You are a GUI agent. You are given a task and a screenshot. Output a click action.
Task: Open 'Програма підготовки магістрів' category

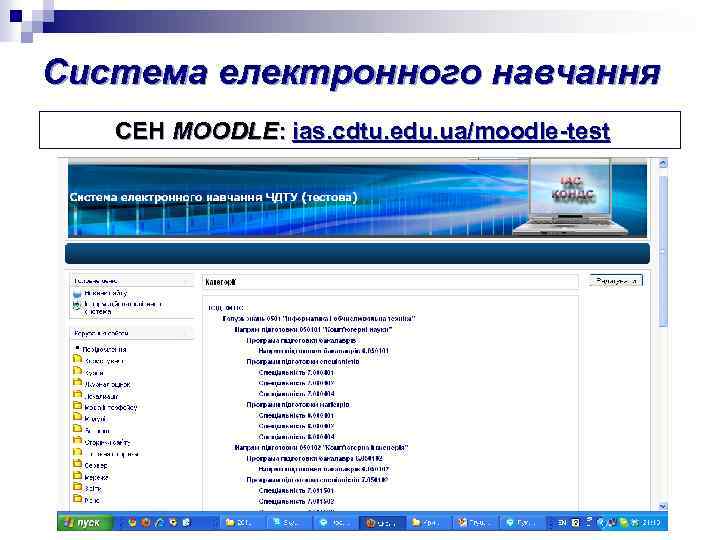[298, 405]
